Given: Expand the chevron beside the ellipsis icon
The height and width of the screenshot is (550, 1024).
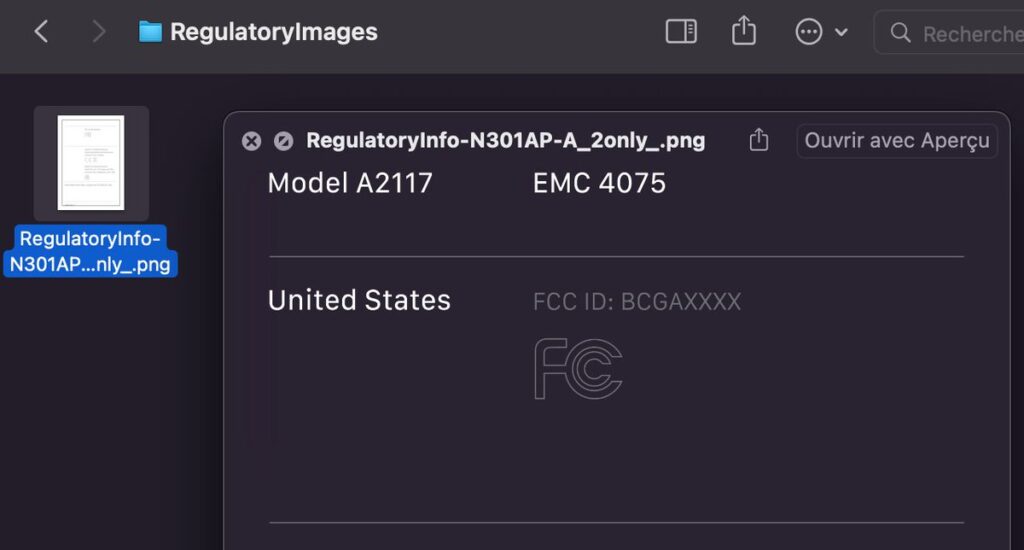Looking at the screenshot, I should (x=841, y=31).
